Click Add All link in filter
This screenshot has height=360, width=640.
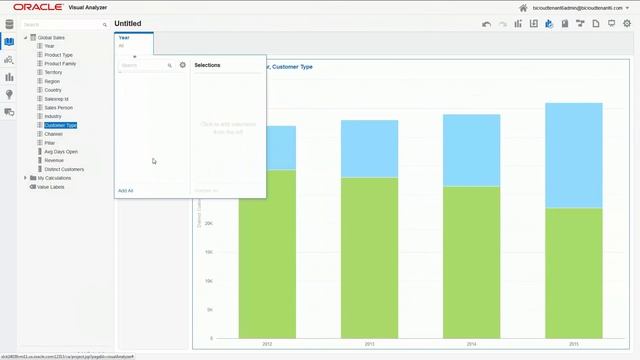click(126, 191)
